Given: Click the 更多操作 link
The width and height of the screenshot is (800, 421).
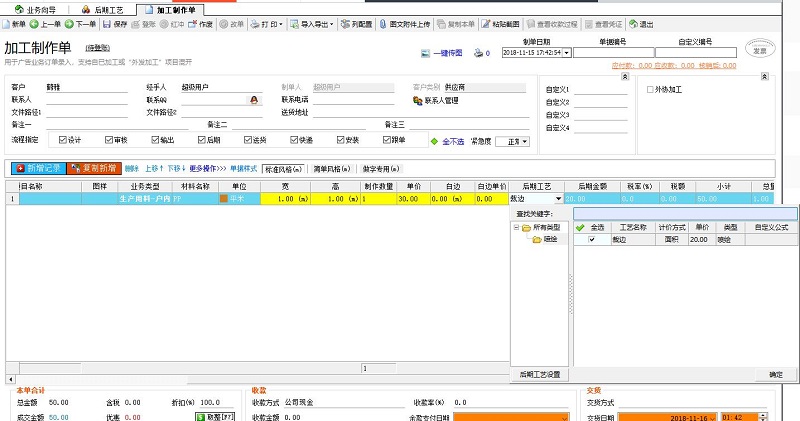Looking at the screenshot, I should click(x=208, y=168).
